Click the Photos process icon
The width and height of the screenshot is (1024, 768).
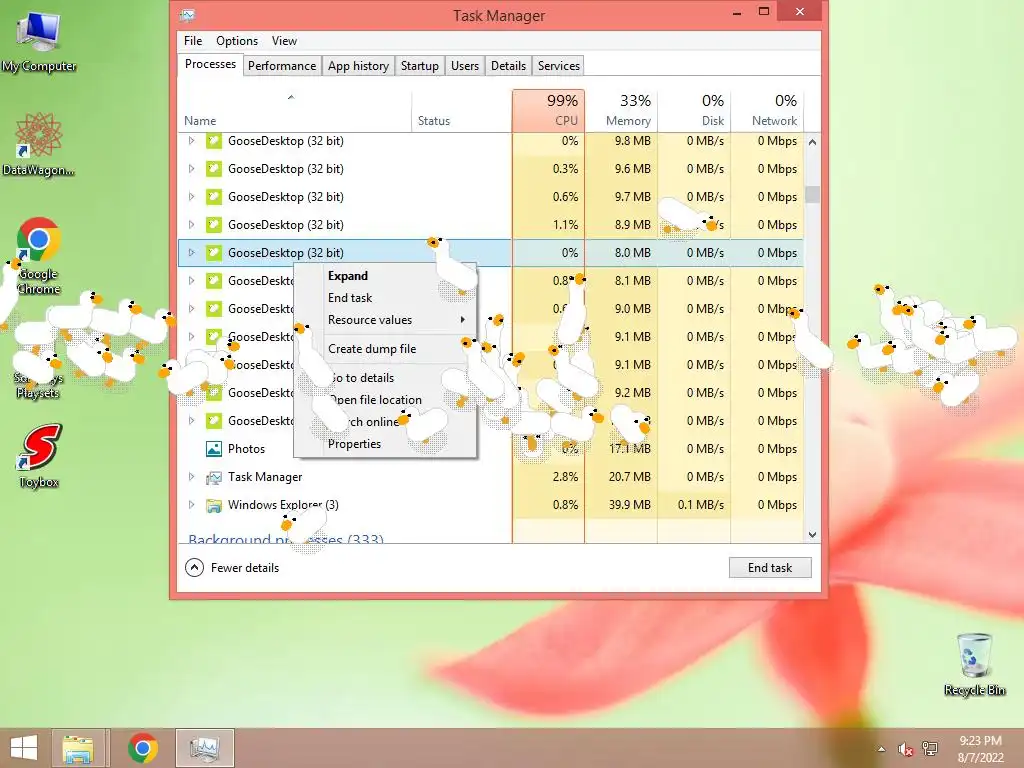coord(214,449)
